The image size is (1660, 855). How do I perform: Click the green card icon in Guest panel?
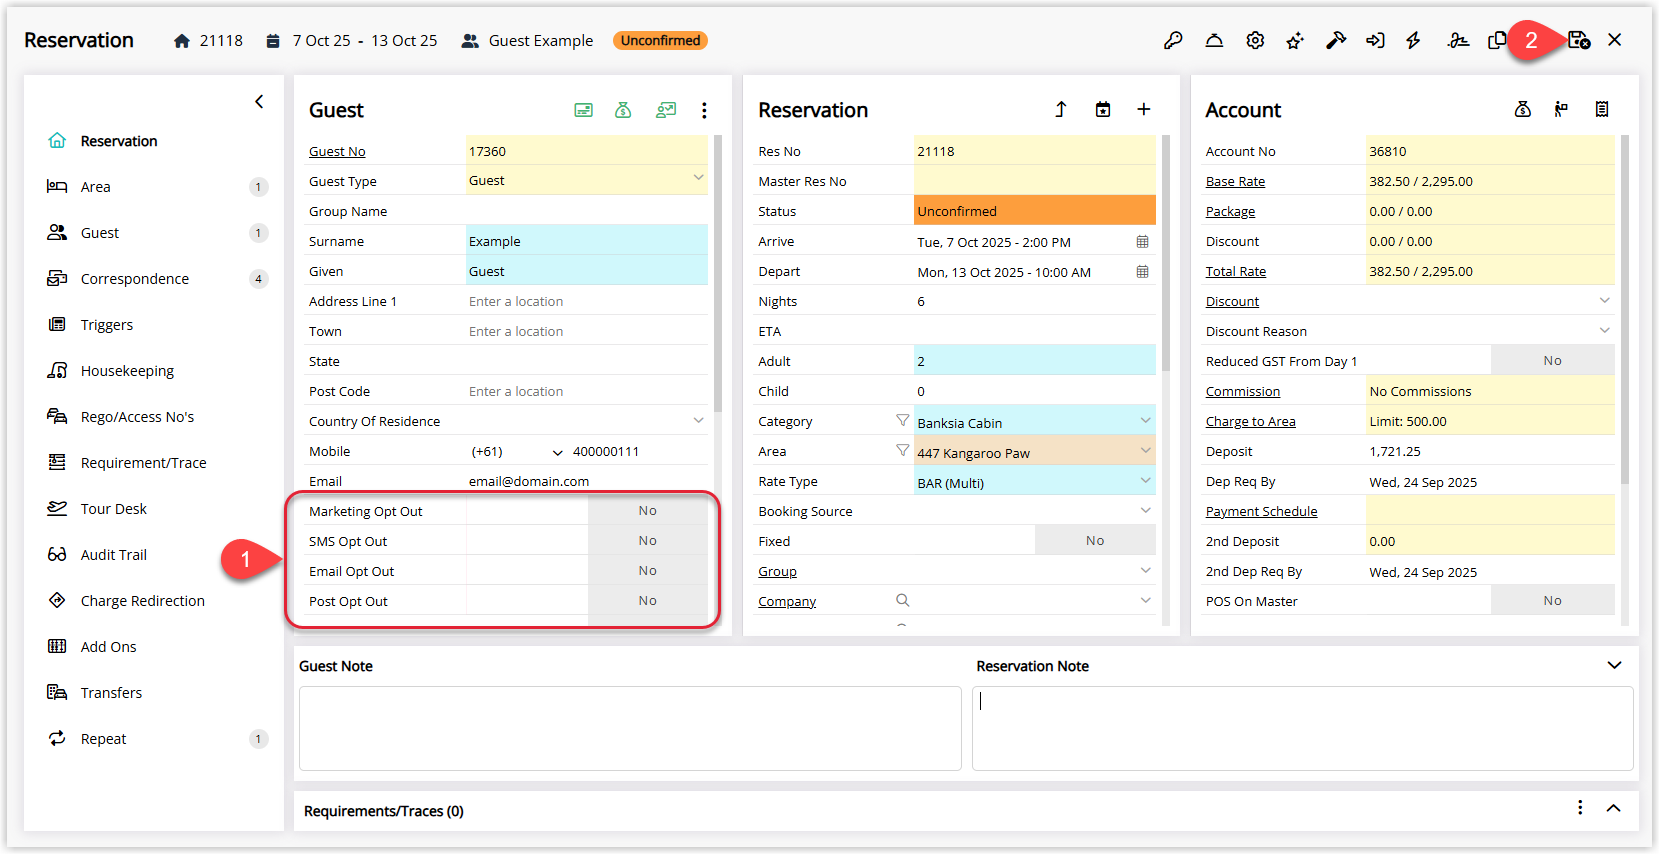click(584, 110)
